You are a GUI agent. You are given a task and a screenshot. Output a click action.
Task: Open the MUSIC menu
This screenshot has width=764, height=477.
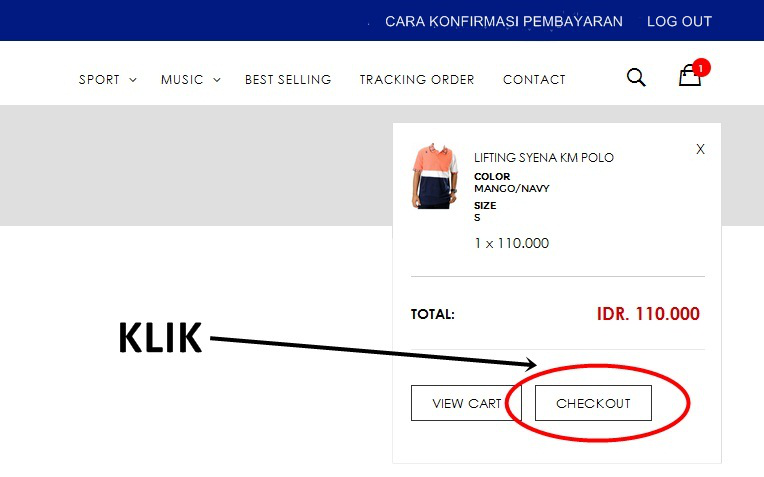pos(182,79)
